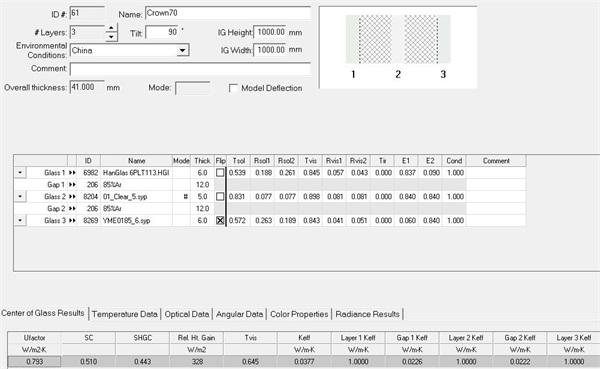
Task: Click the Tsol column header
Action: pyautogui.click(x=239, y=161)
